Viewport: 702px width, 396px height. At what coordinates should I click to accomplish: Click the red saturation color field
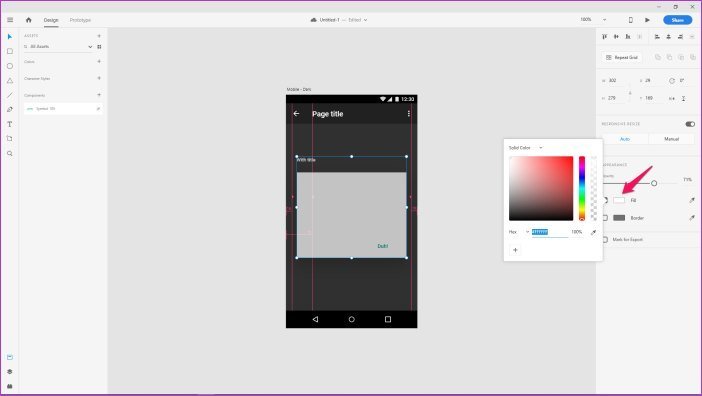(x=541, y=188)
